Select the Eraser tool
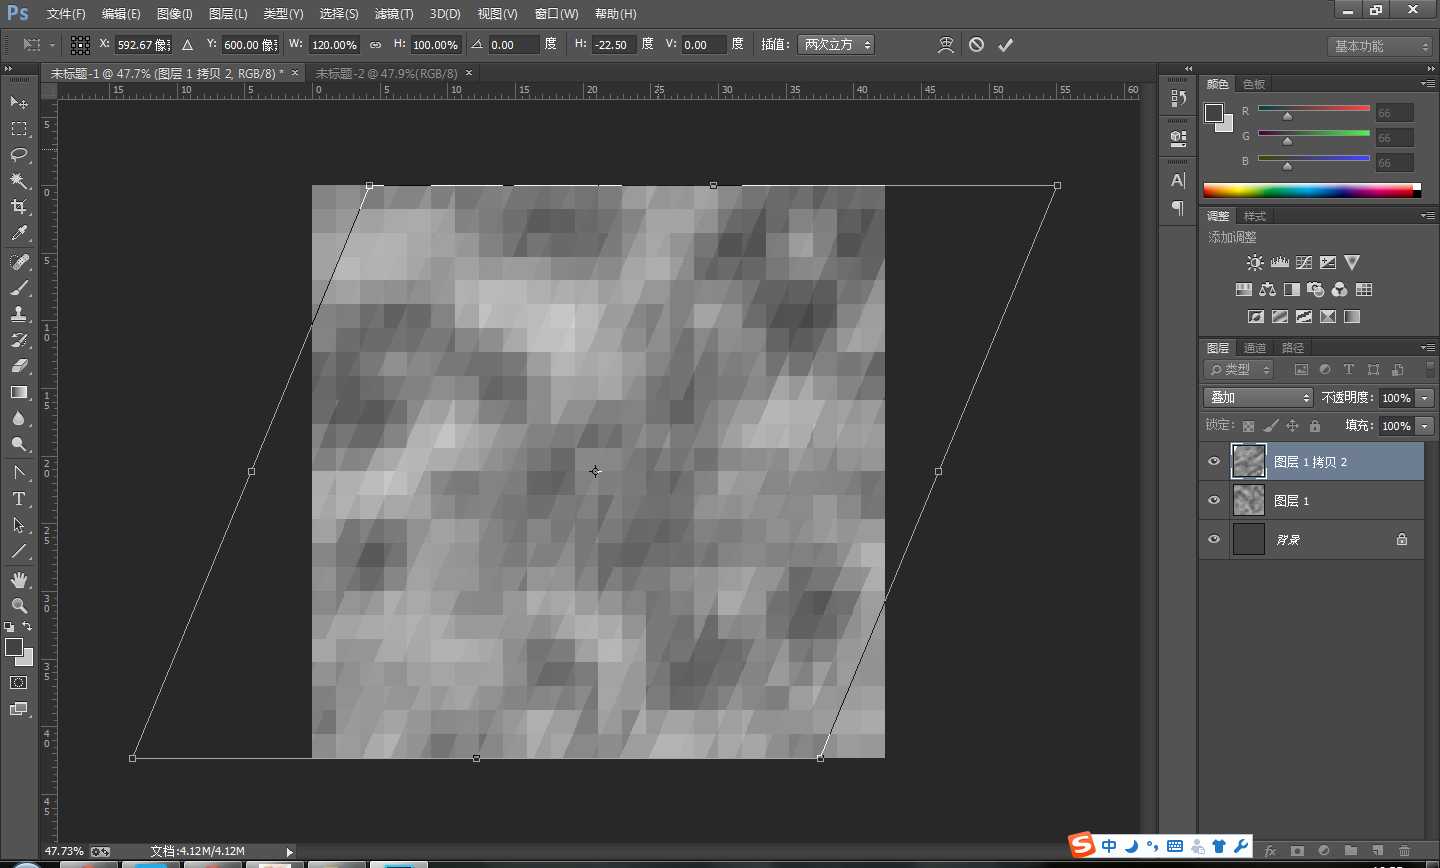Image resolution: width=1440 pixels, height=868 pixels. point(19,366)
